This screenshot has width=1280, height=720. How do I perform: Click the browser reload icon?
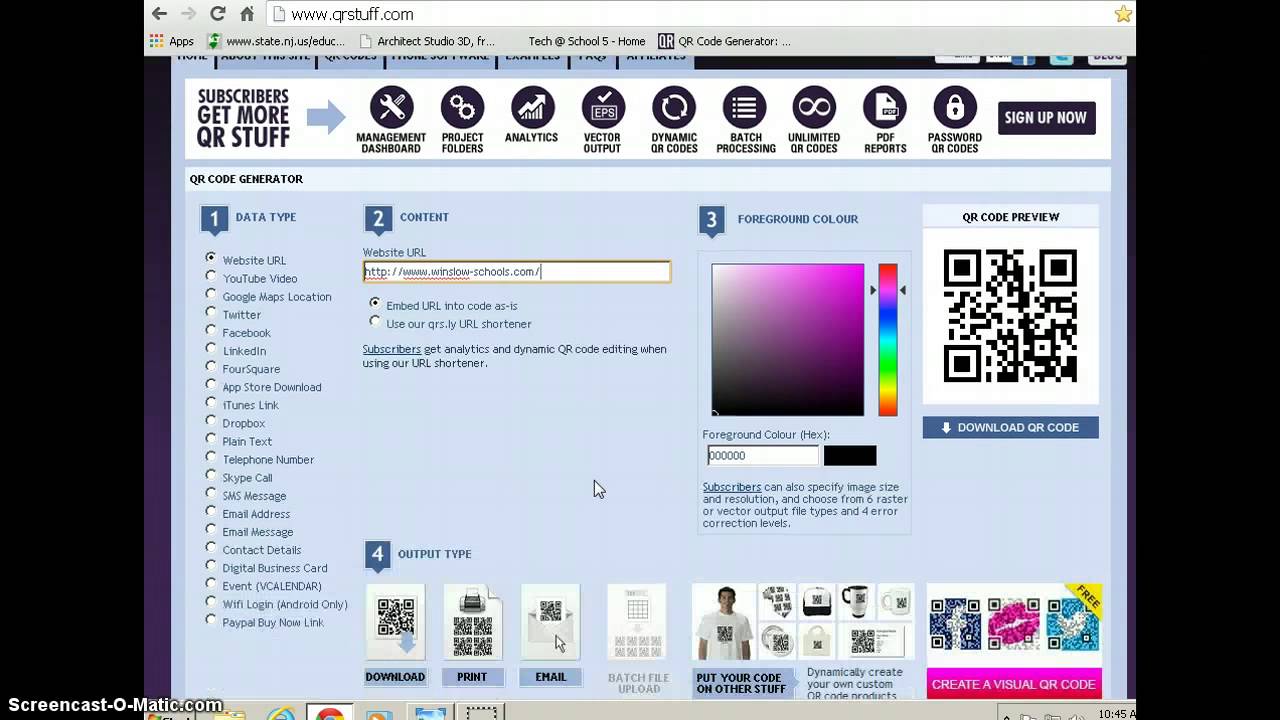coord(217,14)
